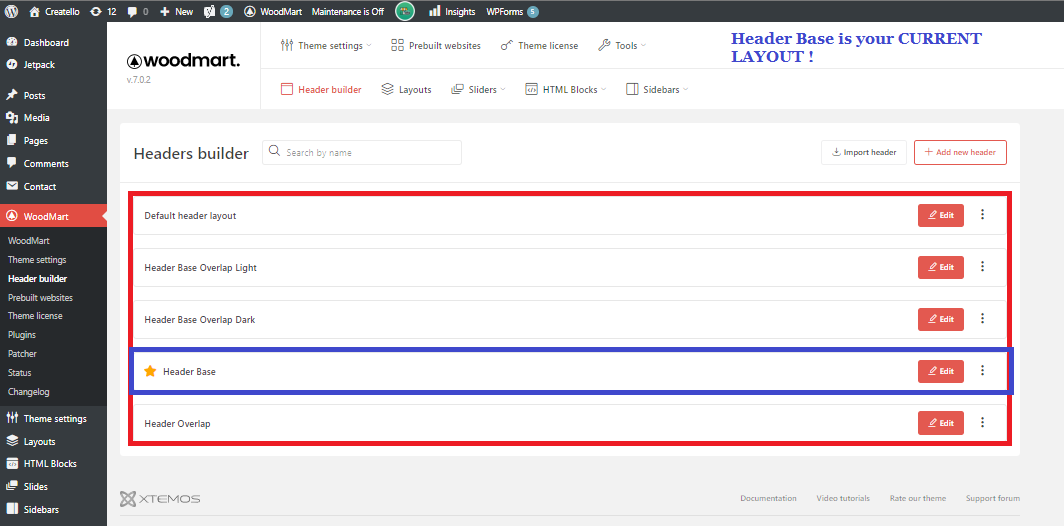Open options menu for Header Base Overlap Light
This screenshot has width=1064, height=526.
pyautogui.click(x=982, y=266)
